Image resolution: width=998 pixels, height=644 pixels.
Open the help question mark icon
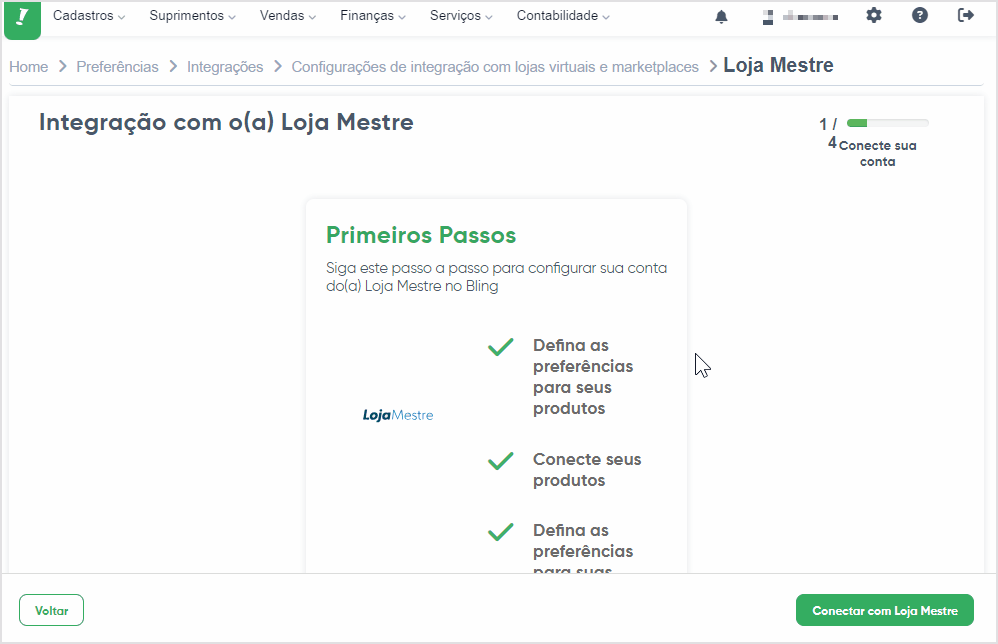pos(920,15)
